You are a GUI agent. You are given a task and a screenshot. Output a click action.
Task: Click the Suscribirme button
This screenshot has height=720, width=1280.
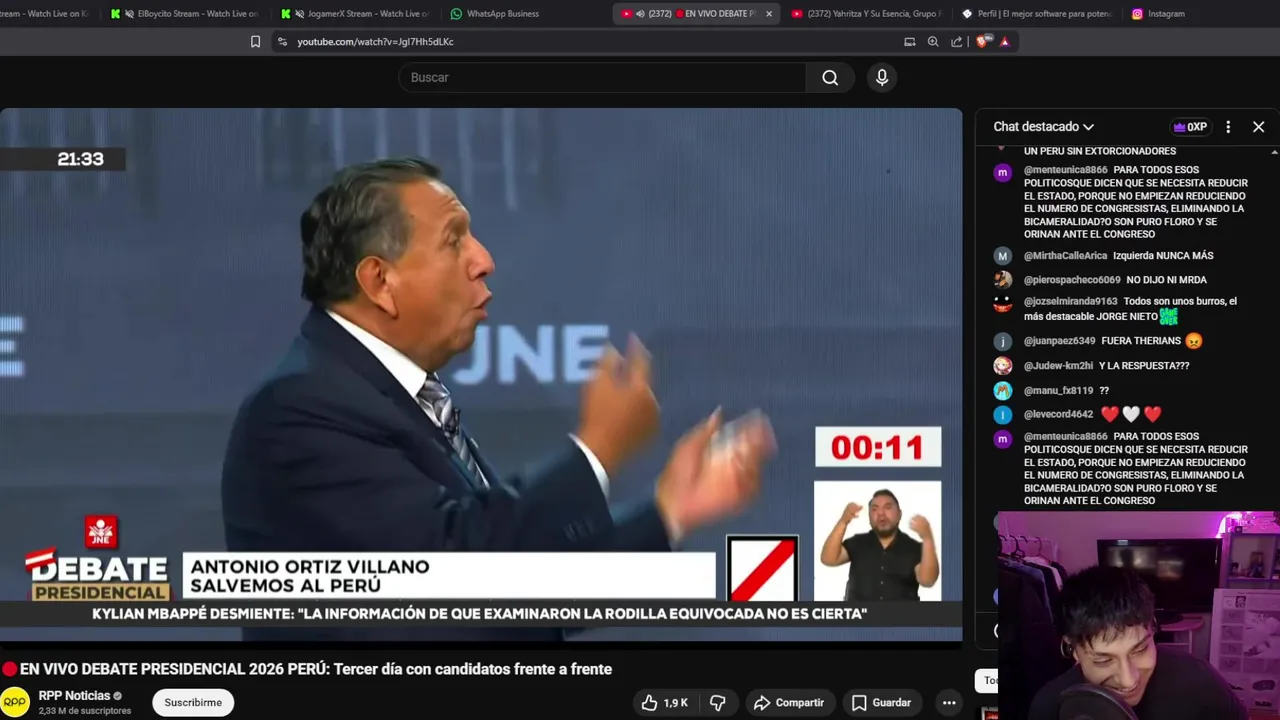[193, 703]
